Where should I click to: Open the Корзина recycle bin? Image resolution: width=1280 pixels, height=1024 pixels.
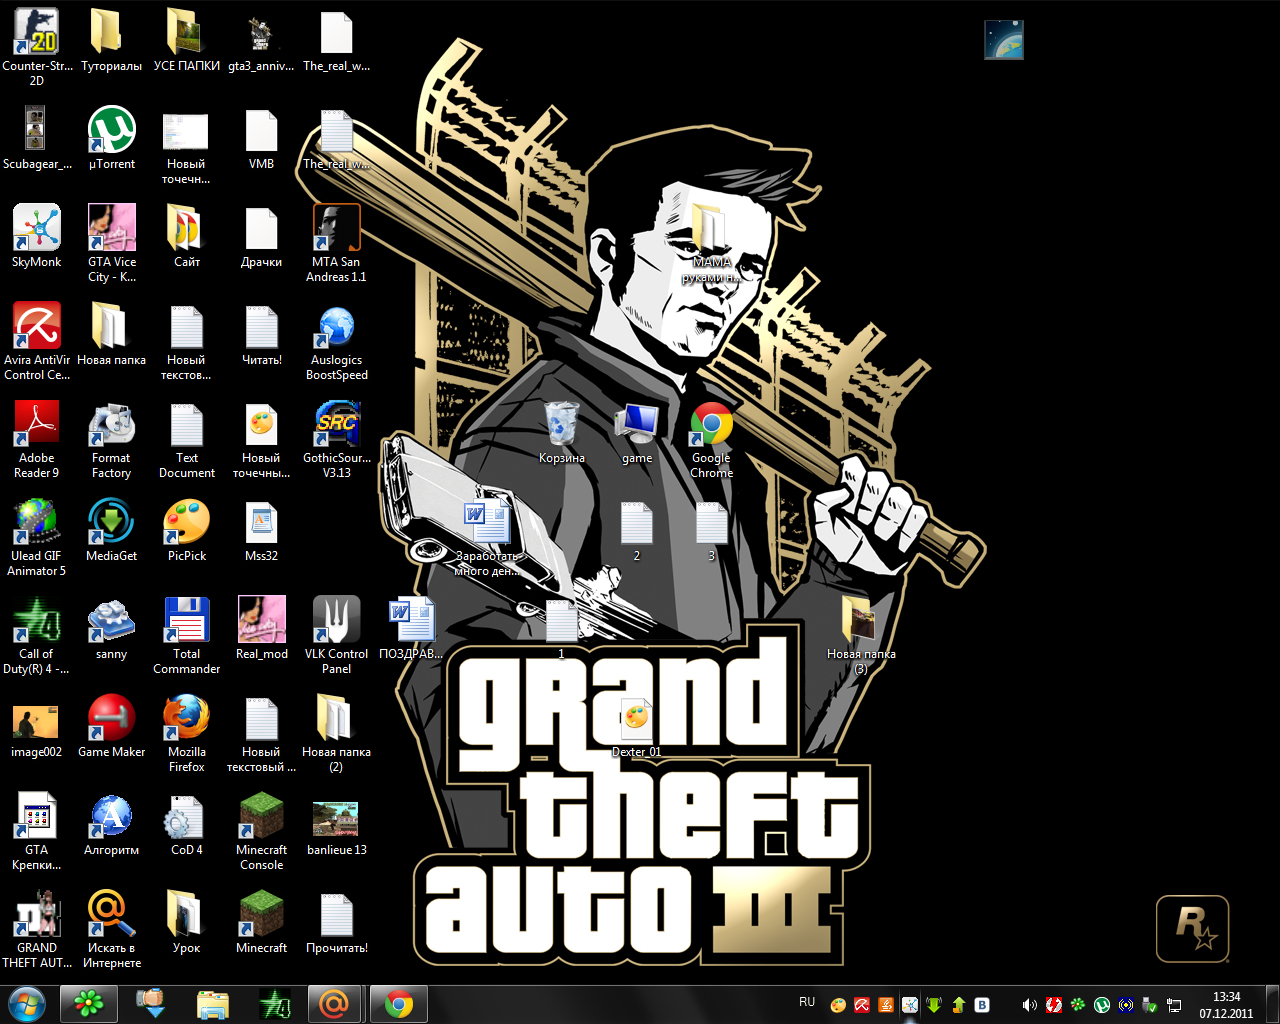coord(561,425)
